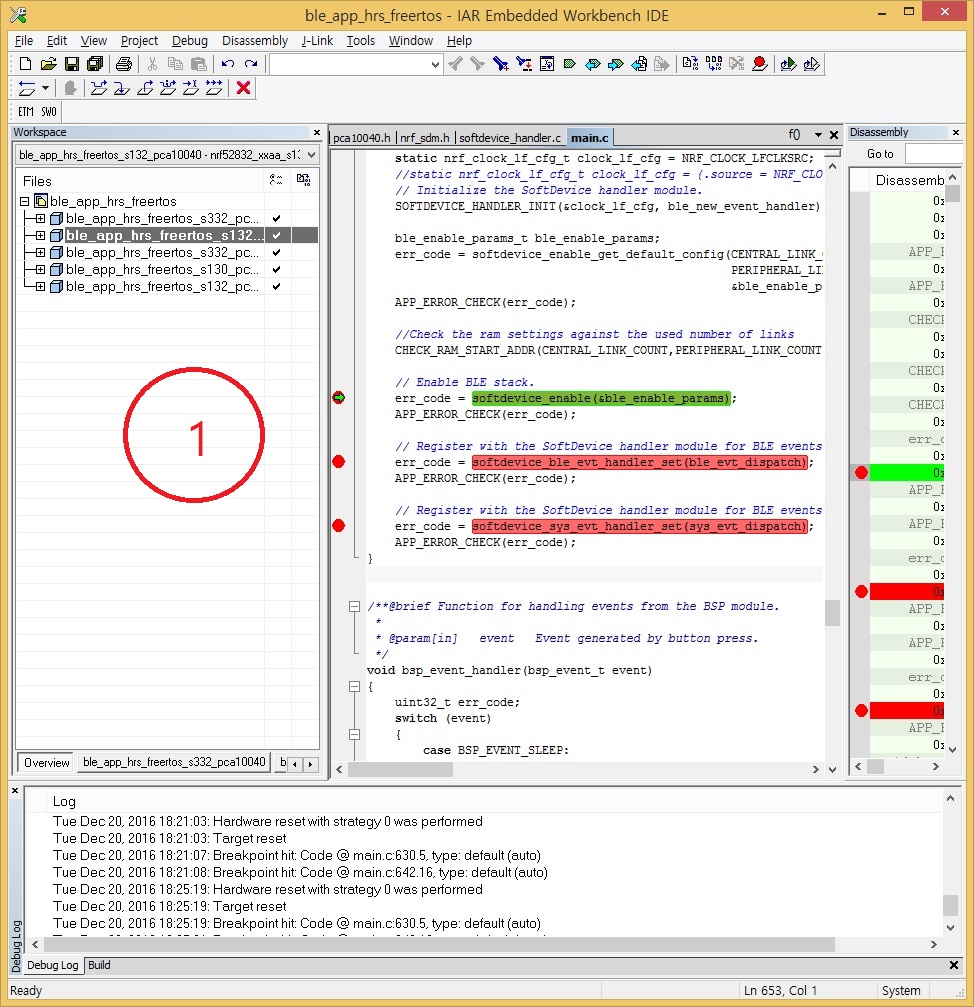
Task: Toggle breakpoint on softdevice_sys_evt_handler_set line
Action: (339, 526)
